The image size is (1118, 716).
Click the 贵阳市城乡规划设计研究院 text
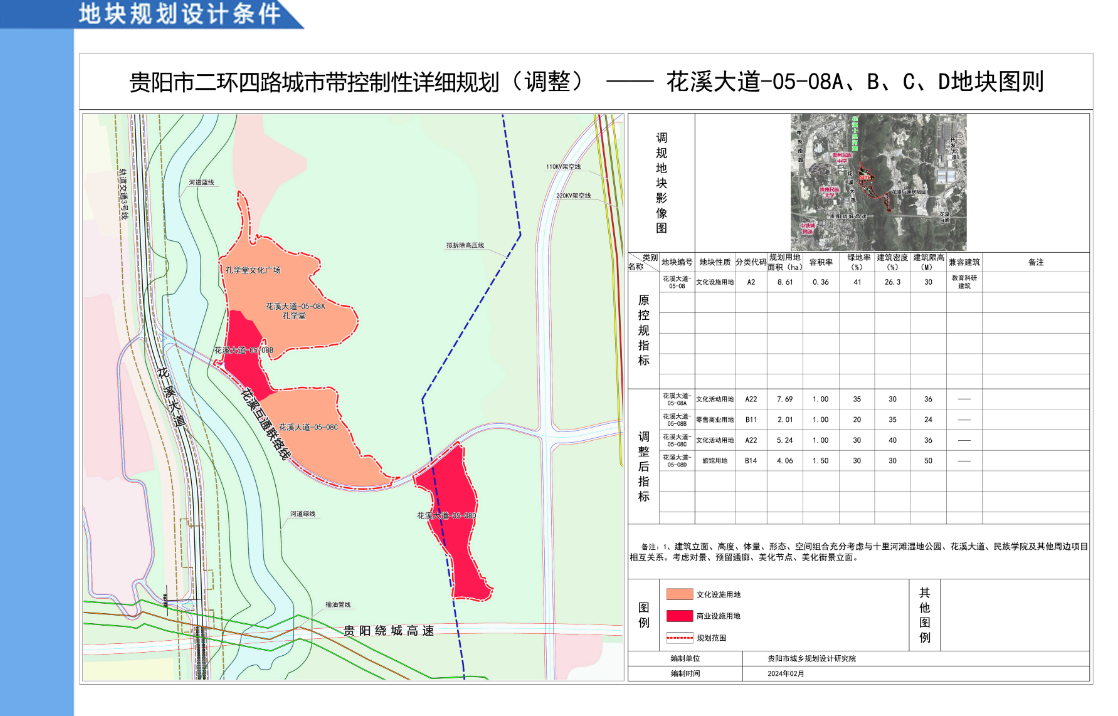point(811,659)
